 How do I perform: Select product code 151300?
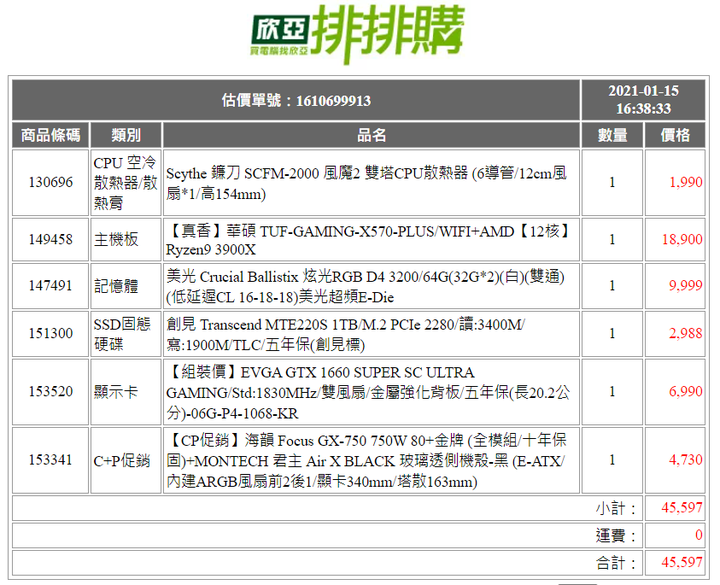click(51, 333)
